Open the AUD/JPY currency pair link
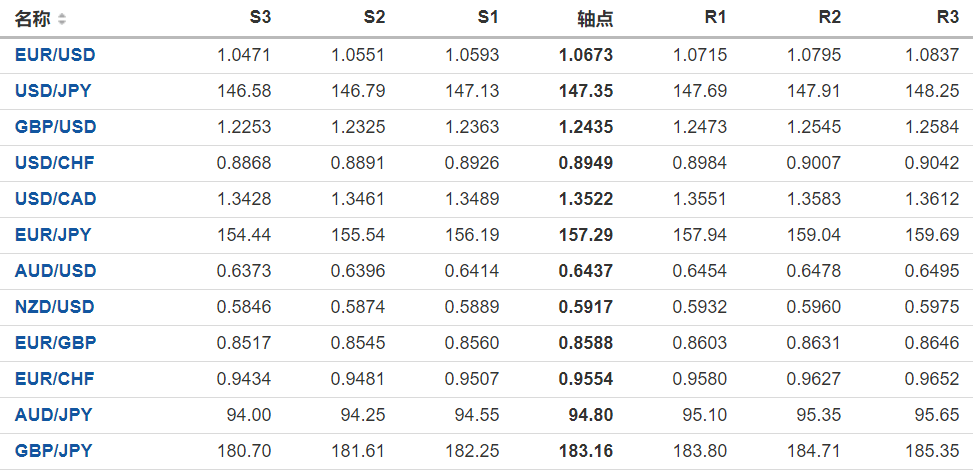The height and width of the screenshot is (475, 973). [x=53, y=415]
